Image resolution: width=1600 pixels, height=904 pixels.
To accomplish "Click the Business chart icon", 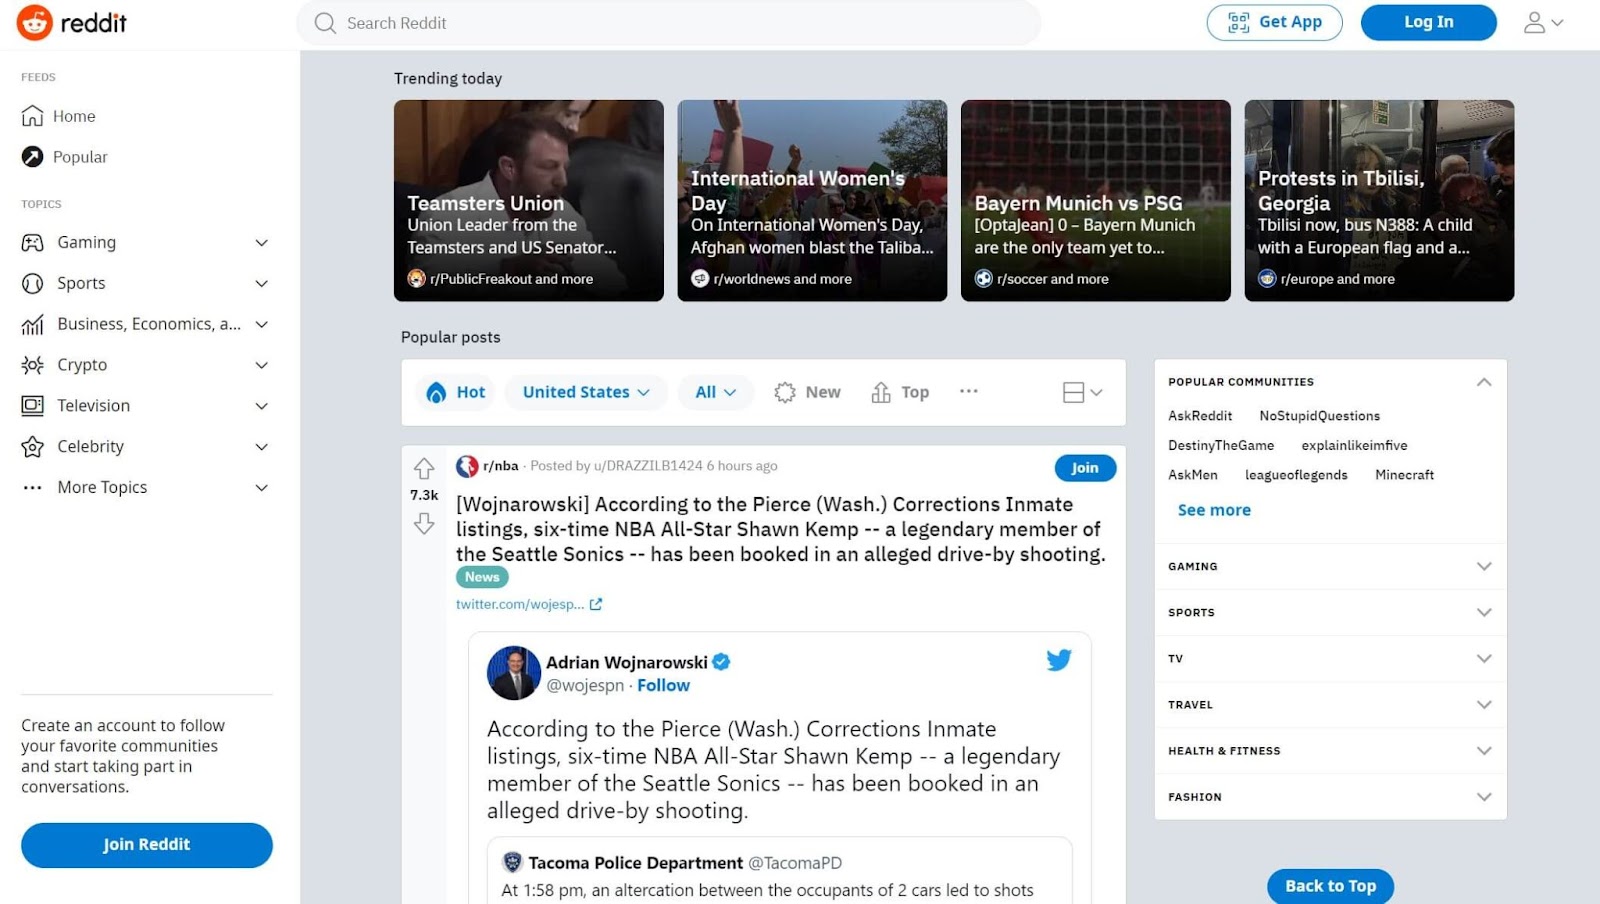I will (32, 324).
